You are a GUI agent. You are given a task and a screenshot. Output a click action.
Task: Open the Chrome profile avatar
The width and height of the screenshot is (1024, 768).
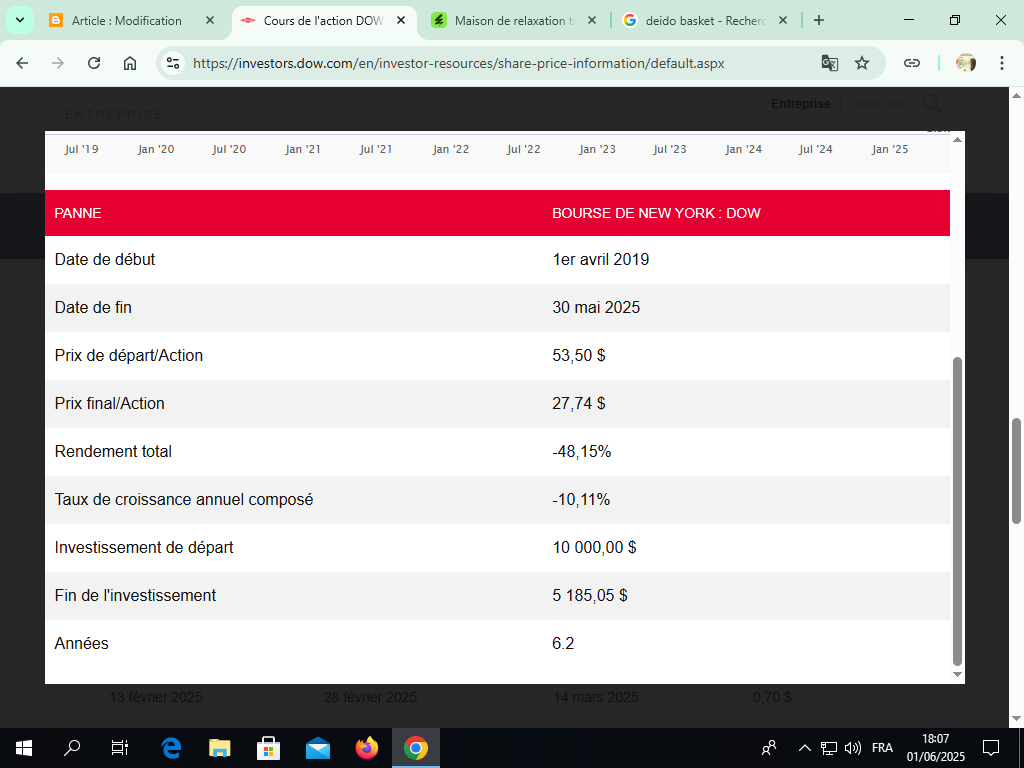tap(965, 63)
